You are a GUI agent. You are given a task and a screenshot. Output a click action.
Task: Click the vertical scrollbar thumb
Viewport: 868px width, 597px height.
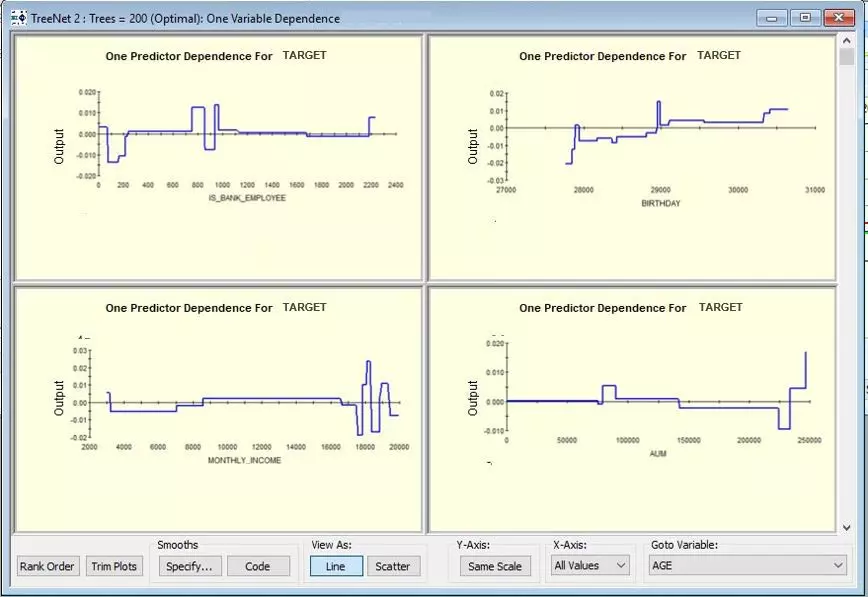(846, 57)
